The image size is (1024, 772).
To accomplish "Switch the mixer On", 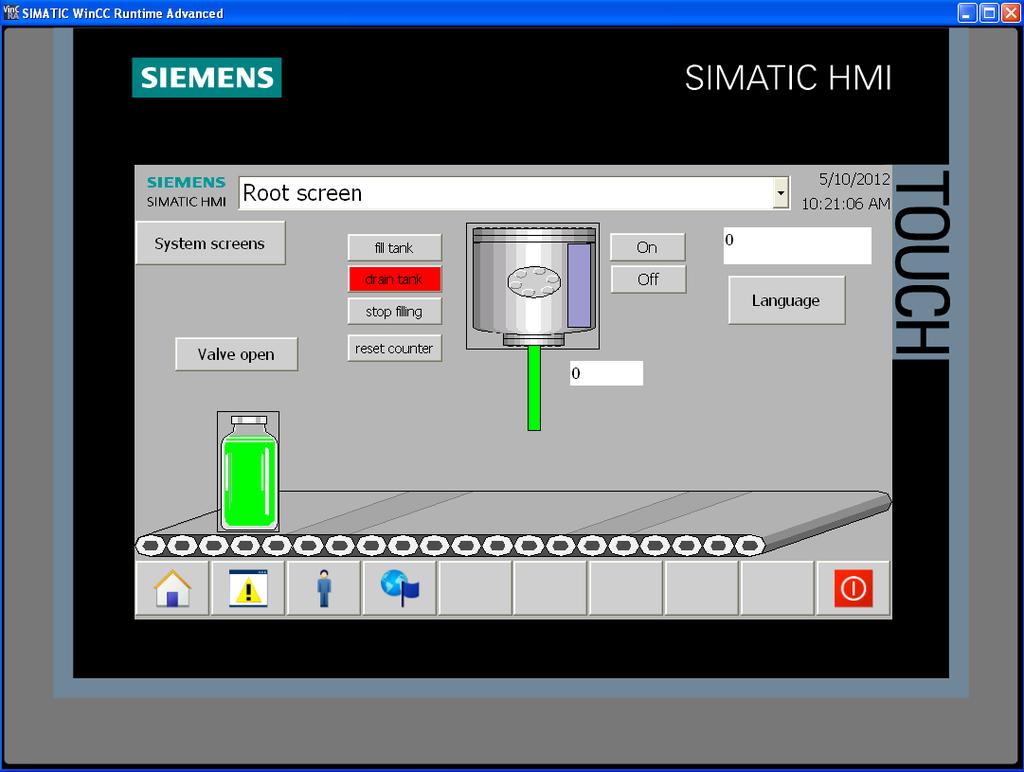I will click(x=648, y=247).
